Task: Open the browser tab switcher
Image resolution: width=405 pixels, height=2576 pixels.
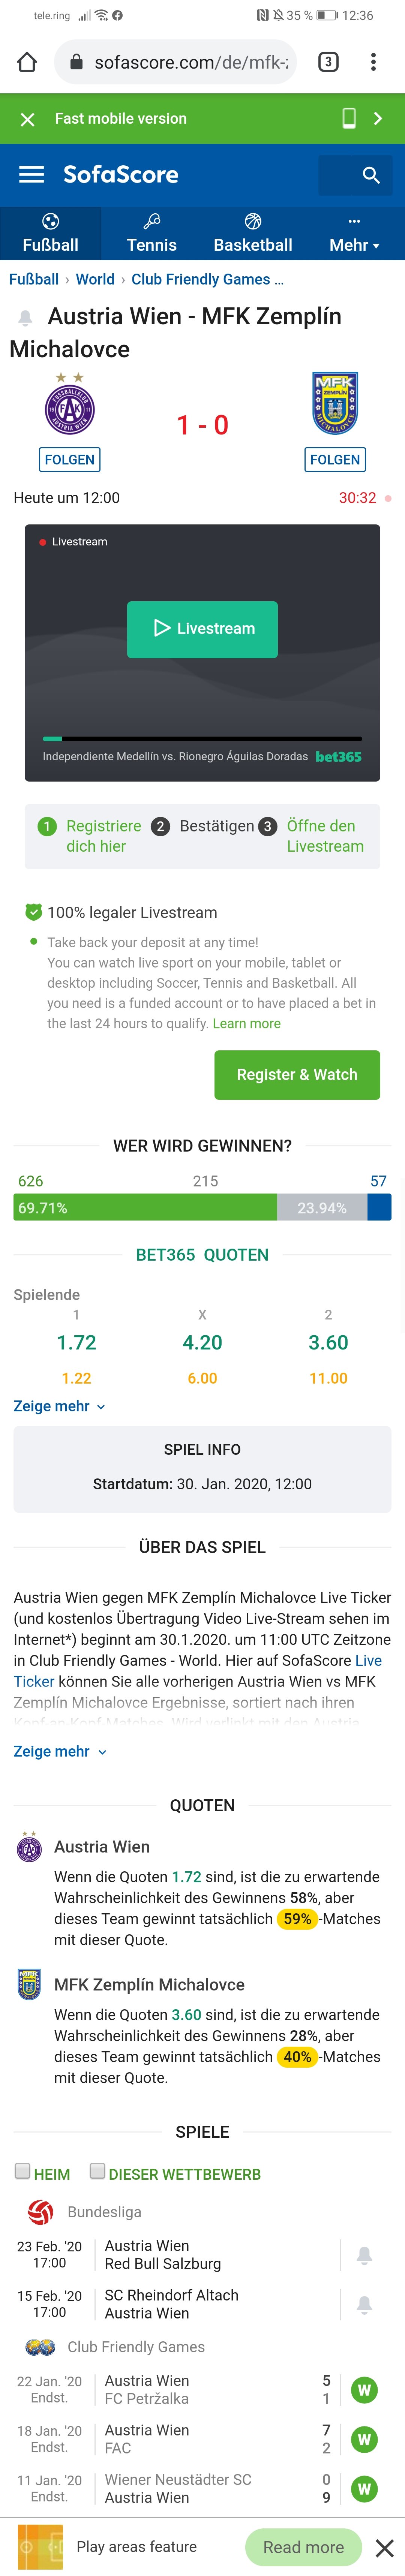Action: tap(328, 62)
